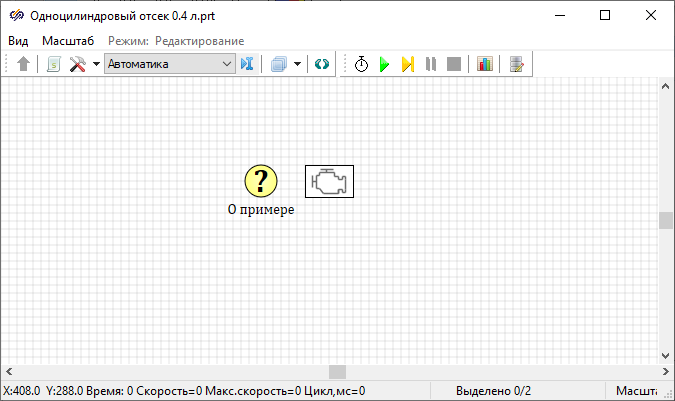
Task: Expand the stacked windows dropdown arrow
Action: (297, 64)
